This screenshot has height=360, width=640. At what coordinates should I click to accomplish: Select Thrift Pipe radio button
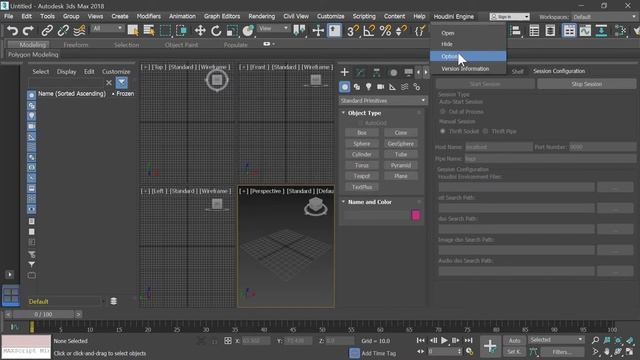tap(485, 131)
